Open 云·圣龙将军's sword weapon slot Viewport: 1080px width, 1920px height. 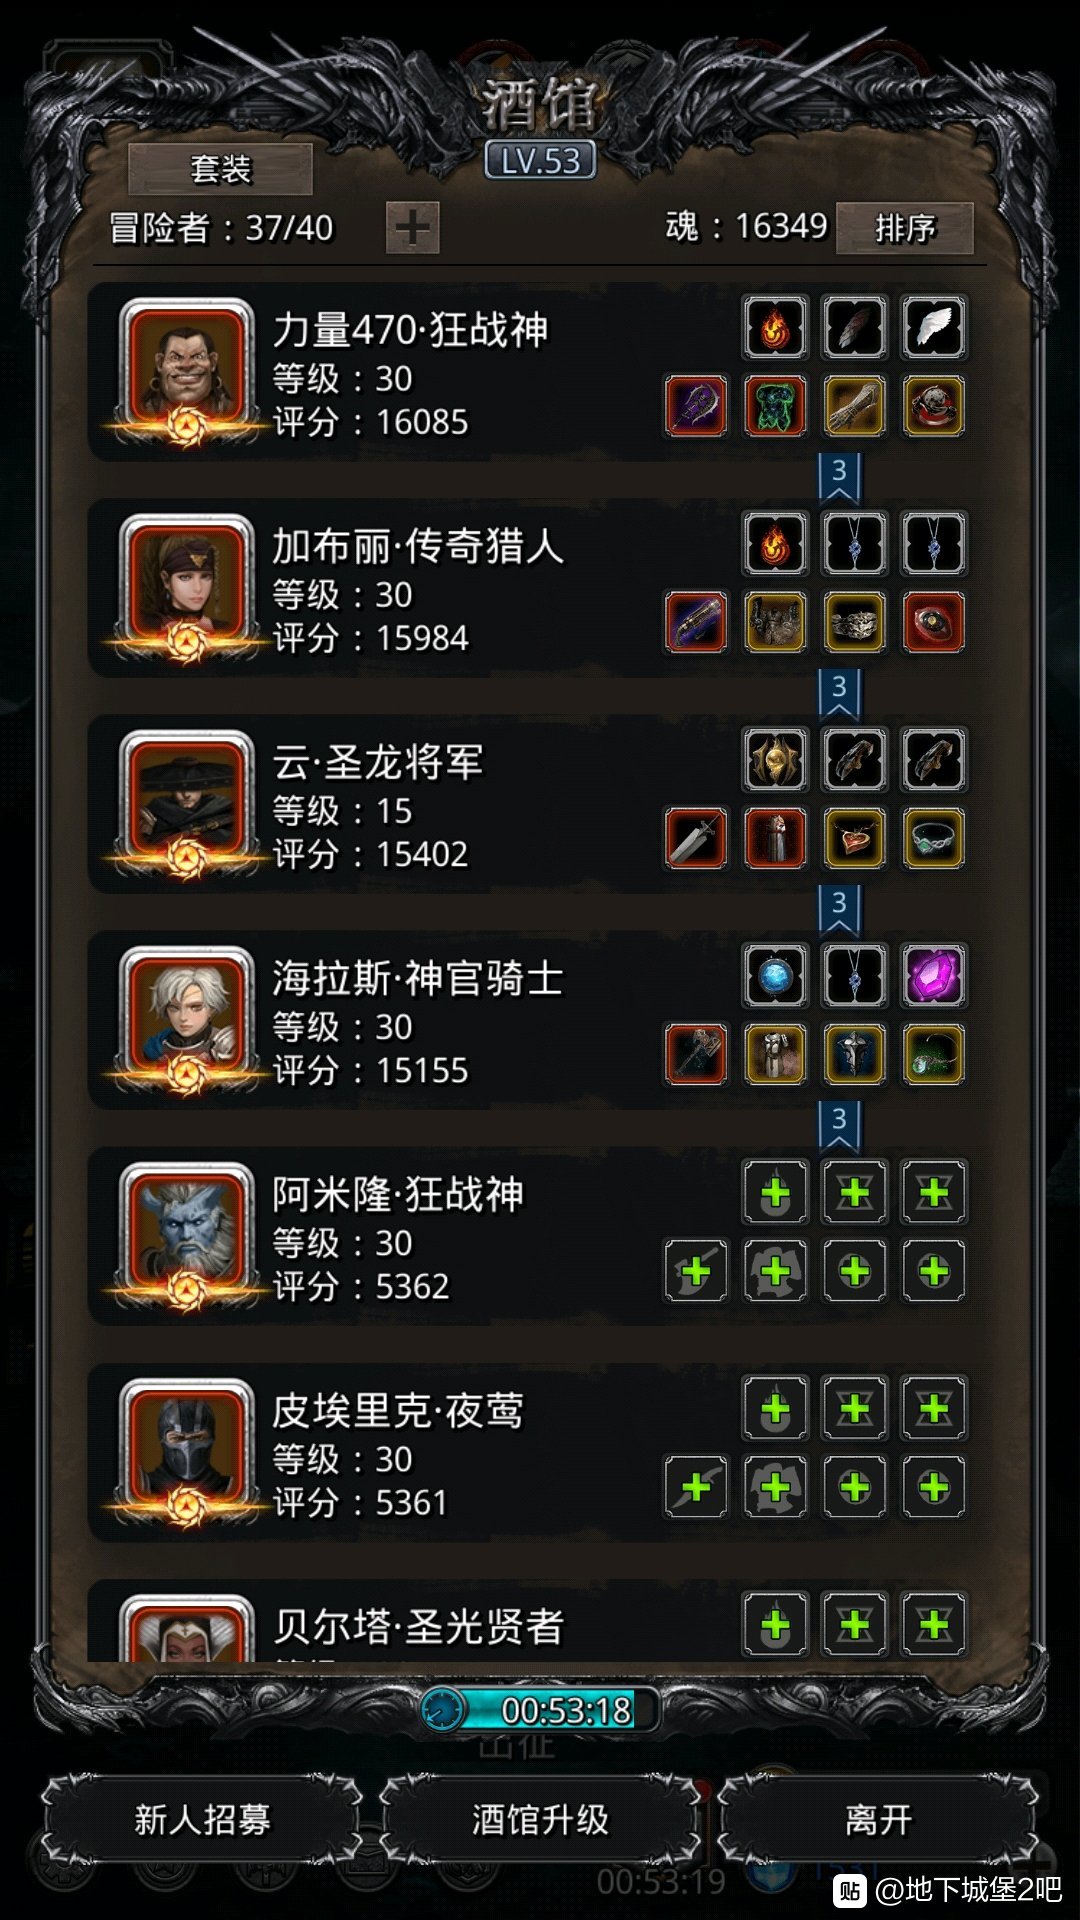[x=696, y=838]
